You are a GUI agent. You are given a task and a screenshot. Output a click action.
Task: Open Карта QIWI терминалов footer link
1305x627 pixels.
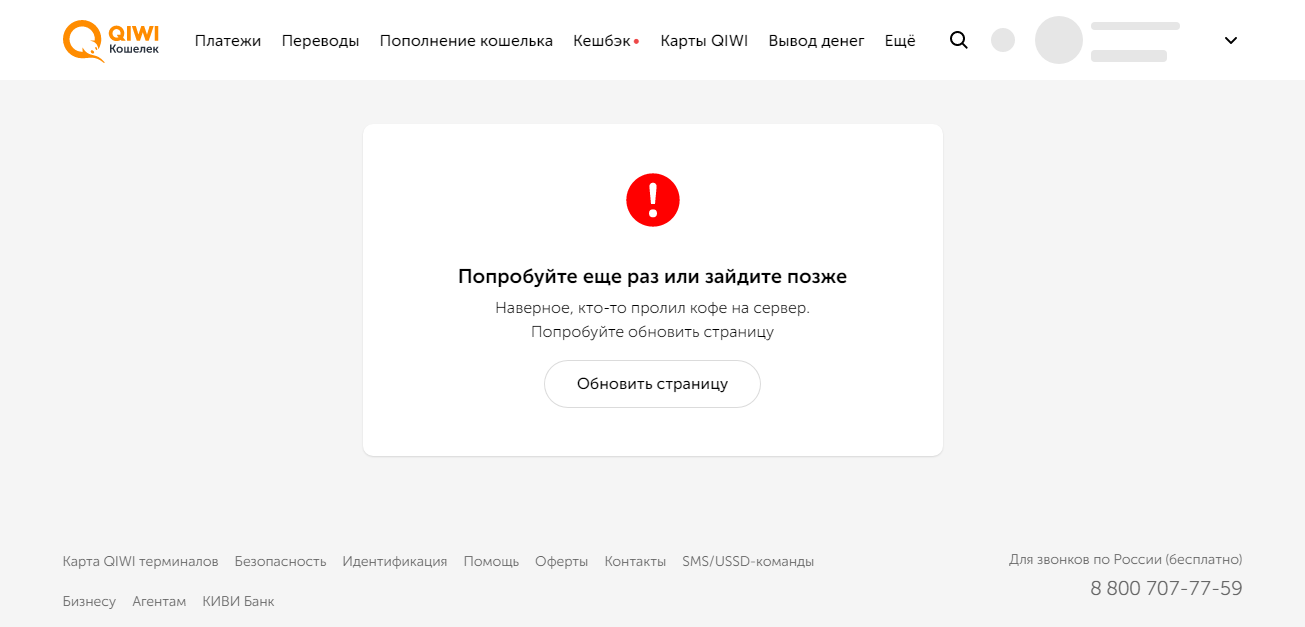coord(140,562)
